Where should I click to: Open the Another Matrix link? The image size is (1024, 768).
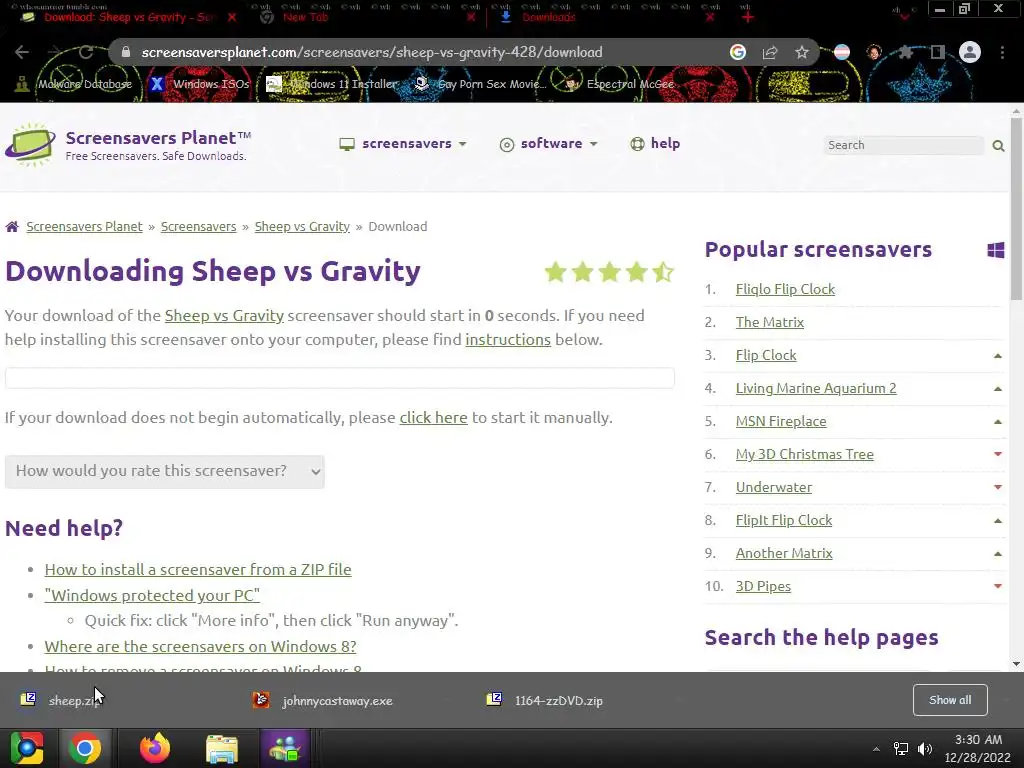click(x=784, y=553)
